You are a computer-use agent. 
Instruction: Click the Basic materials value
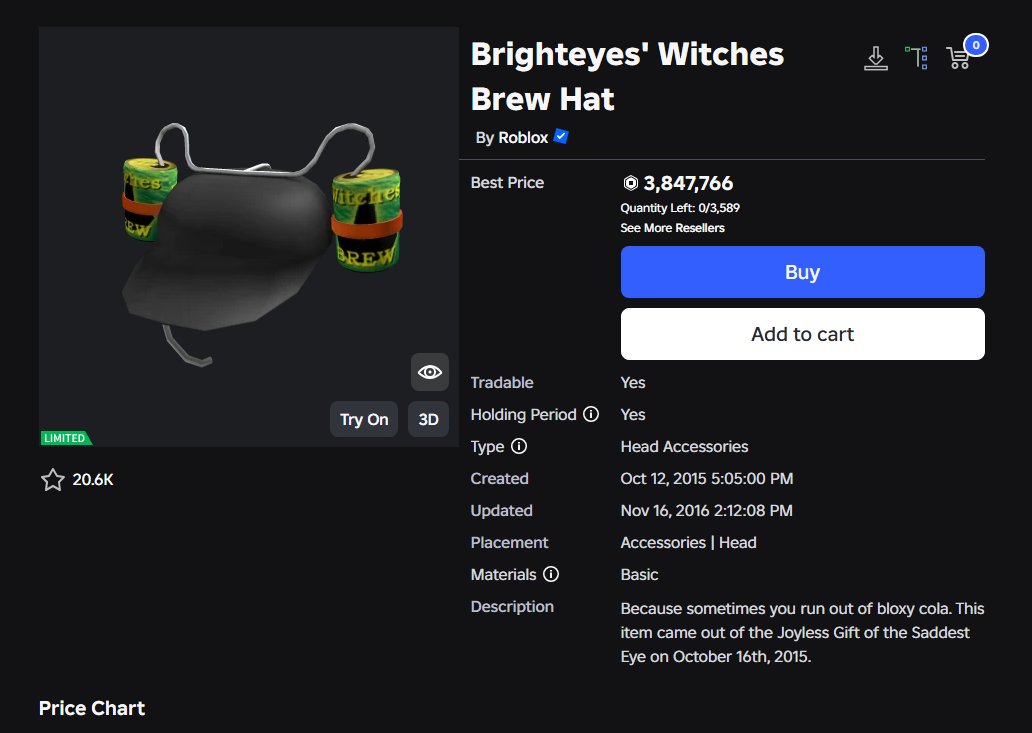click(x=639, y=574)
